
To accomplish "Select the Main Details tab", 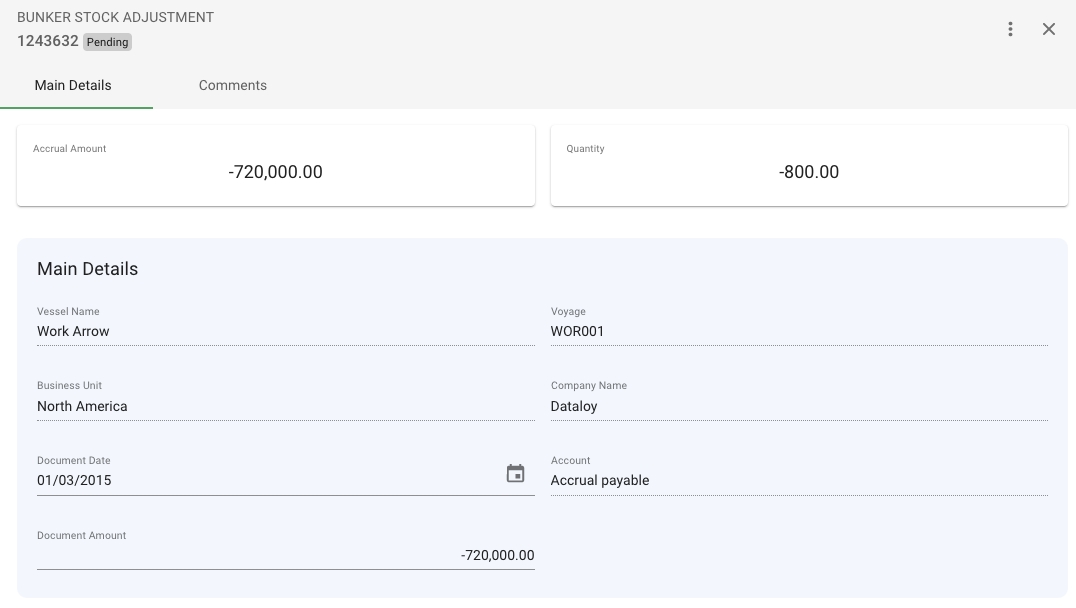I will coord(73,85).
